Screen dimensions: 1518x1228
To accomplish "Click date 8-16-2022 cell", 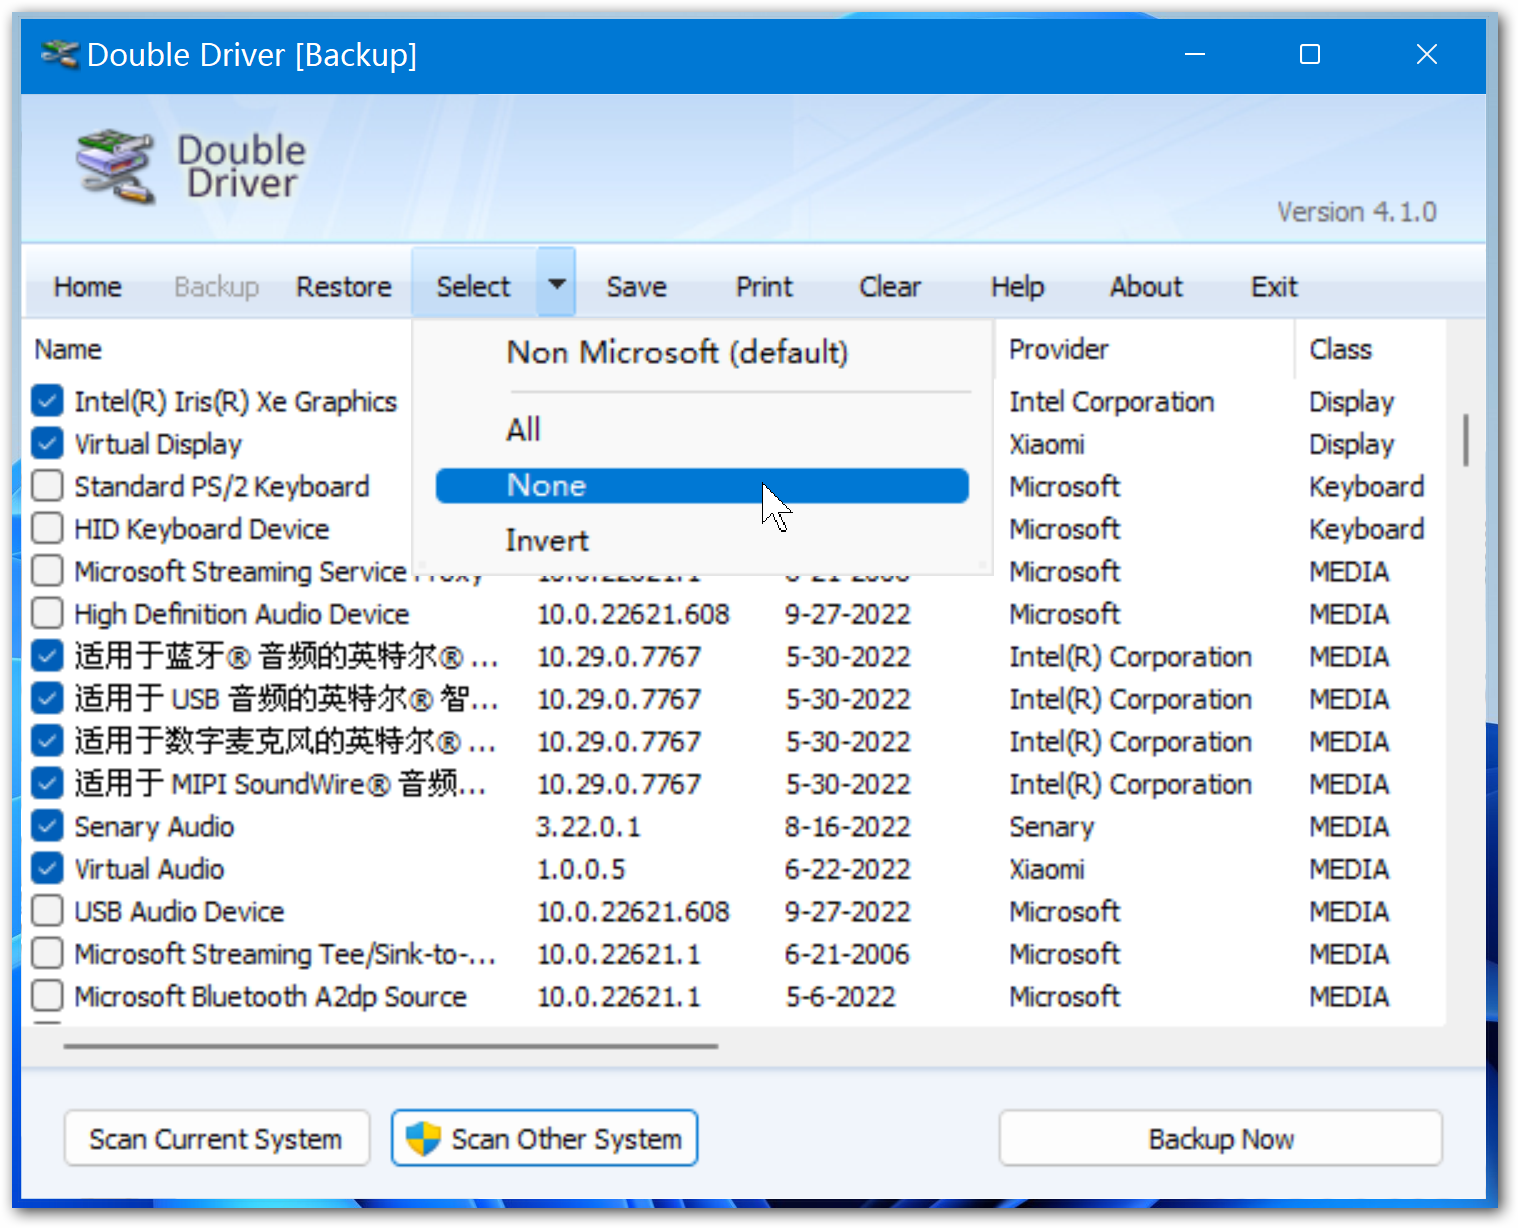I will click(847, 826).
